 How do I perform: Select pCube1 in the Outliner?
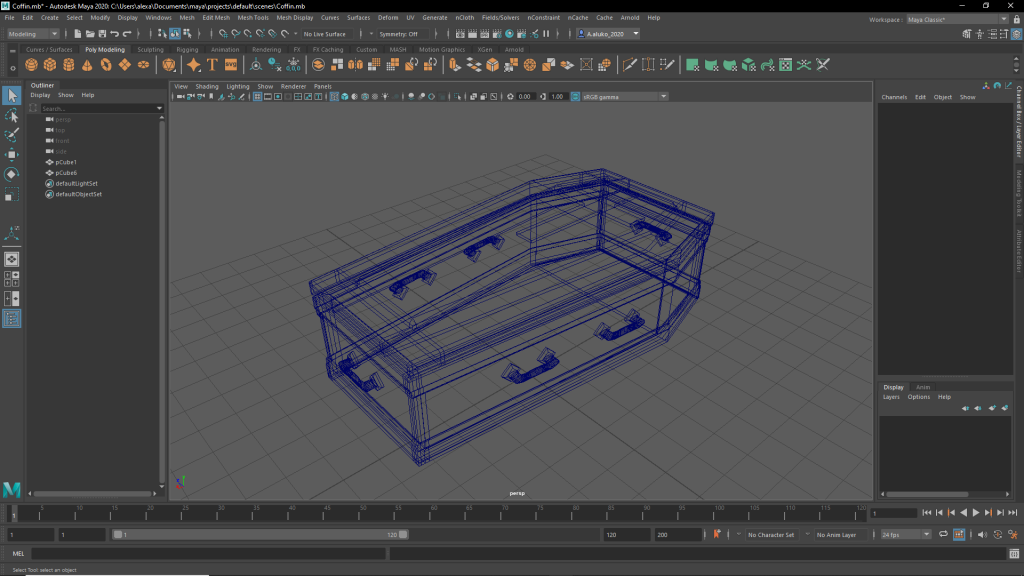(66, 162)
